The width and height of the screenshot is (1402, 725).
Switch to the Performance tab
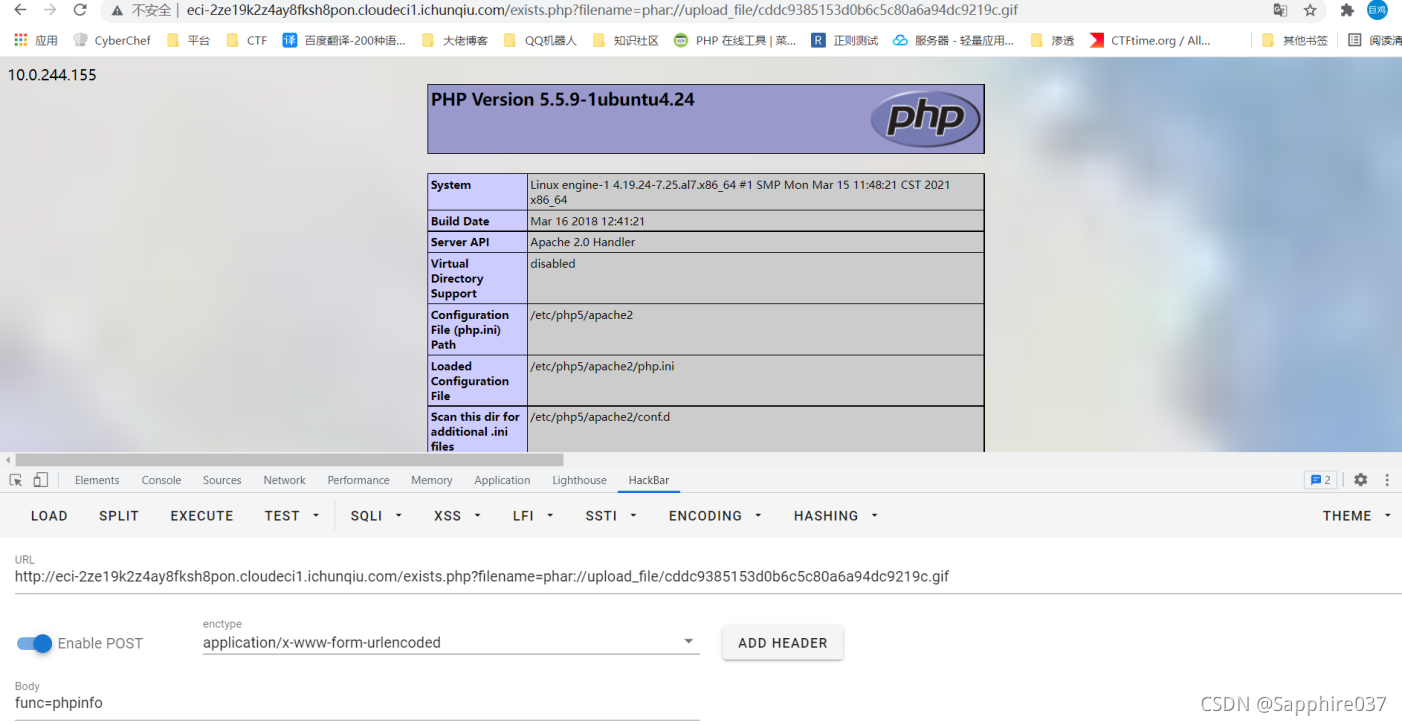pos(358,480)
